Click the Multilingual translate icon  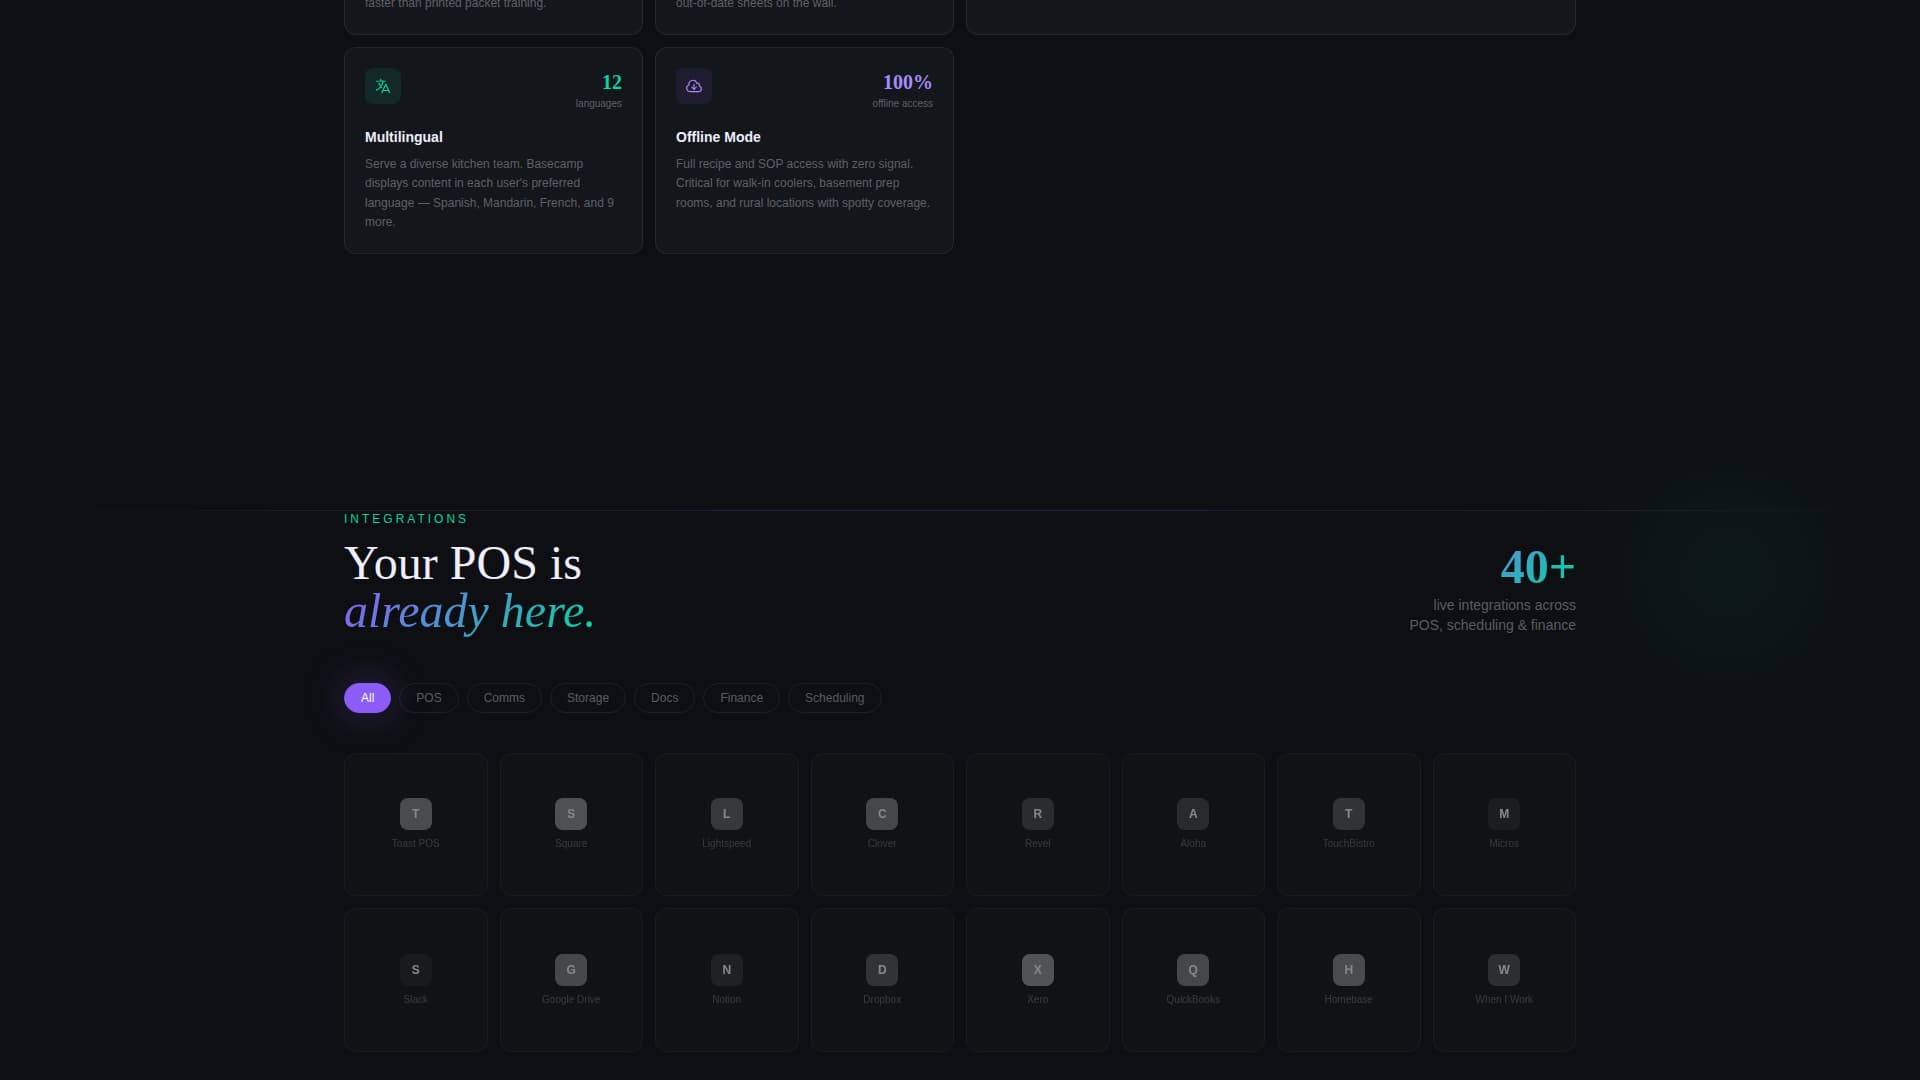383,86
